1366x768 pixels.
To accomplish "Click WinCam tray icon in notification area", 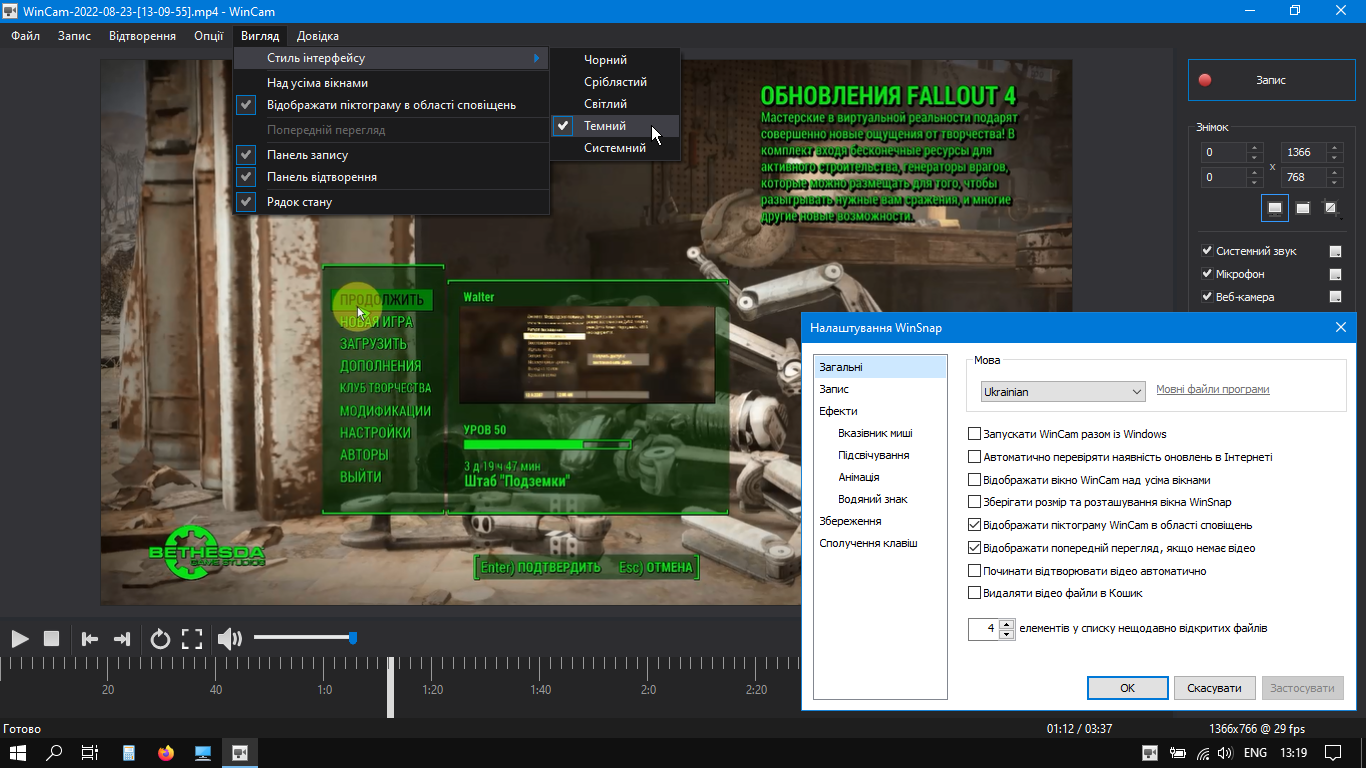I will [x=1150, y=753].
